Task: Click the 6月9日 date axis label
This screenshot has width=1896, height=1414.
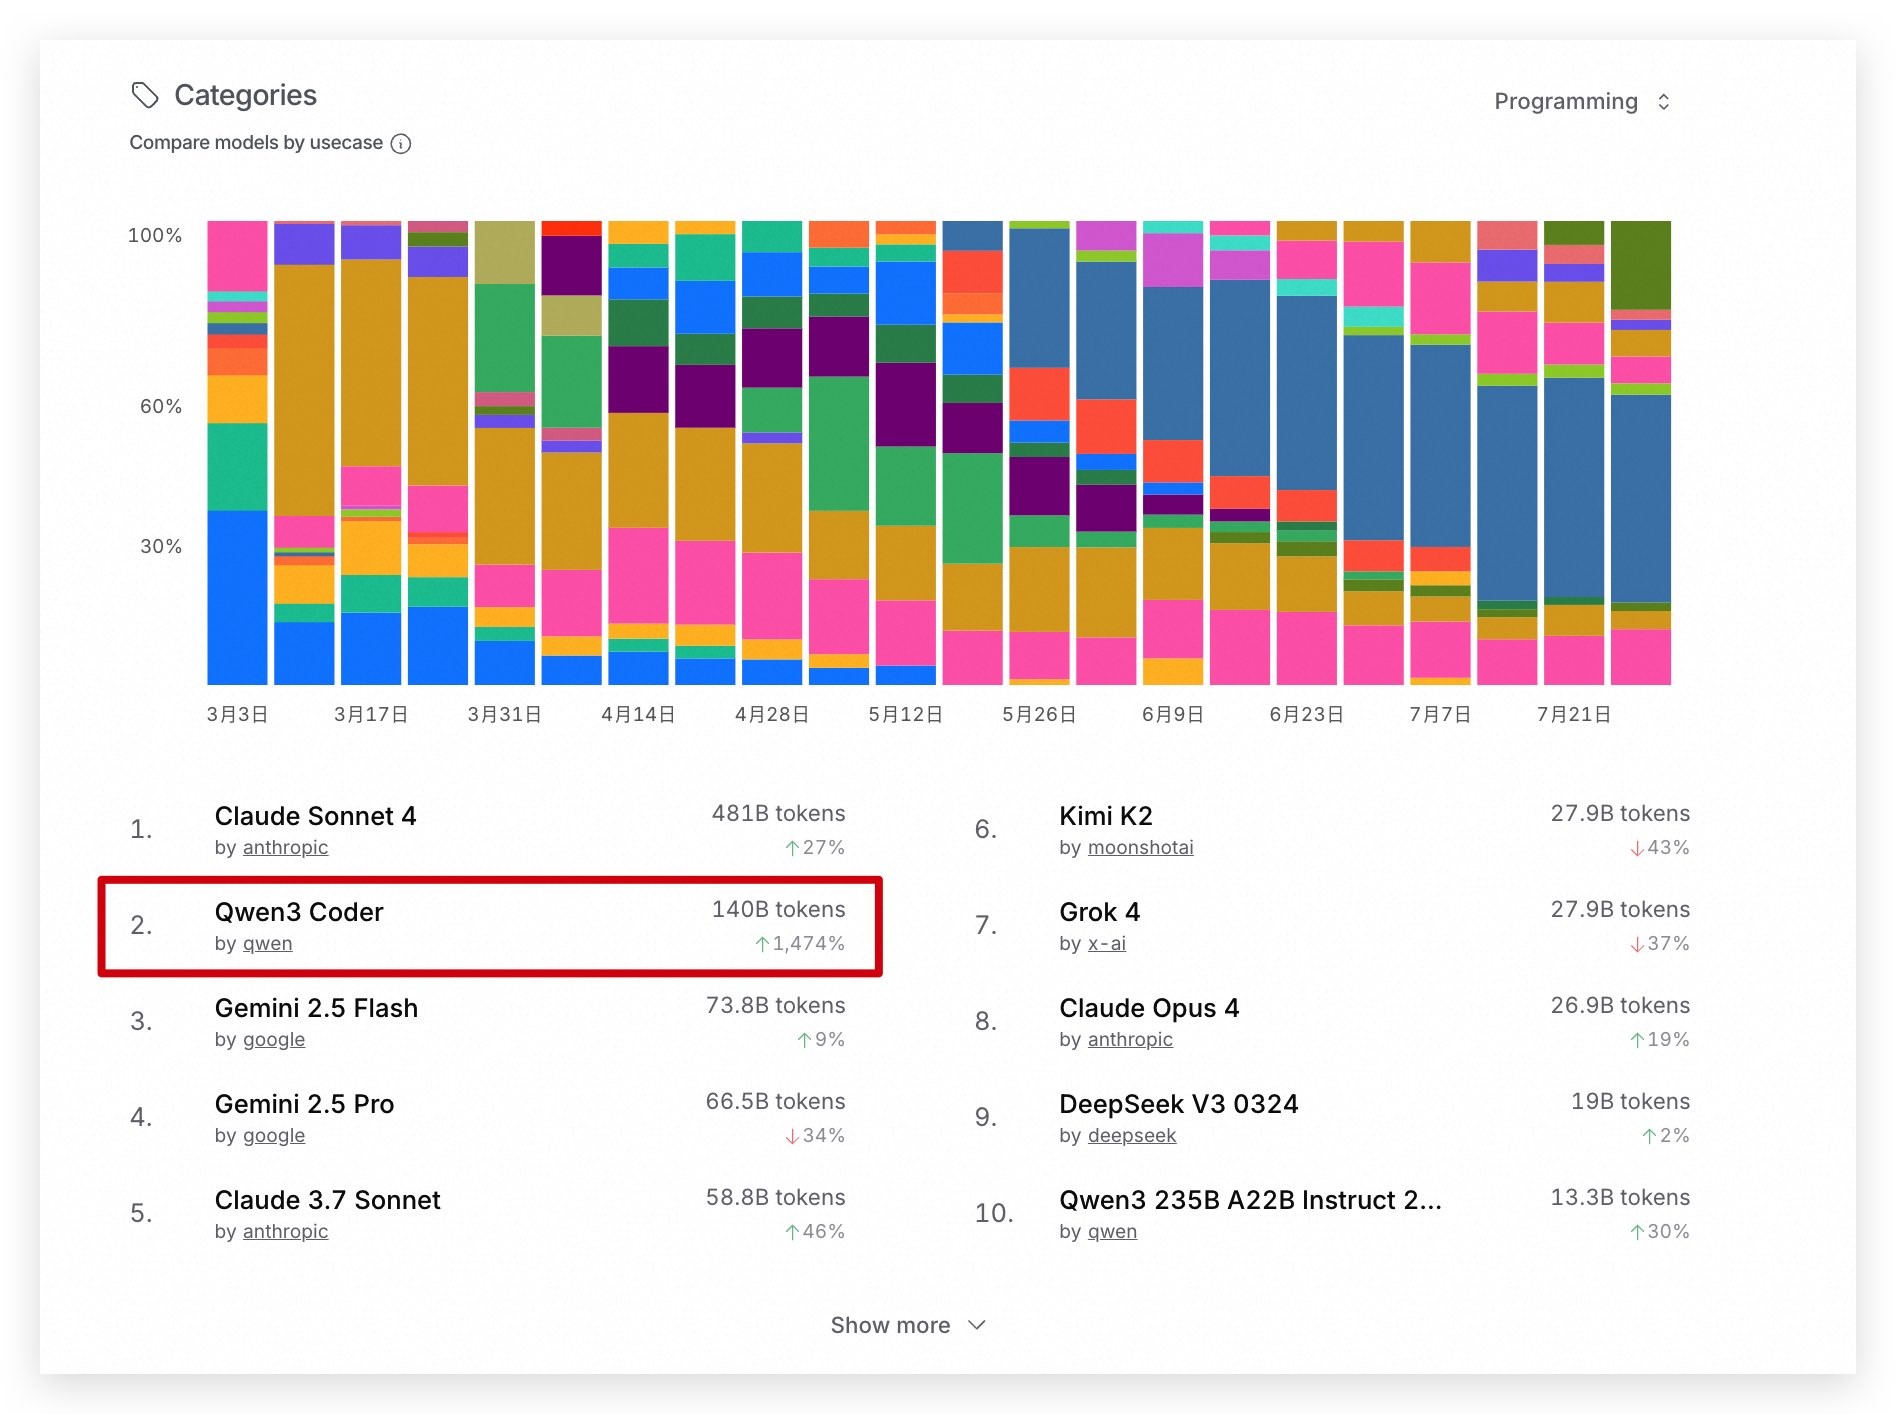Action: [1172, 714]
